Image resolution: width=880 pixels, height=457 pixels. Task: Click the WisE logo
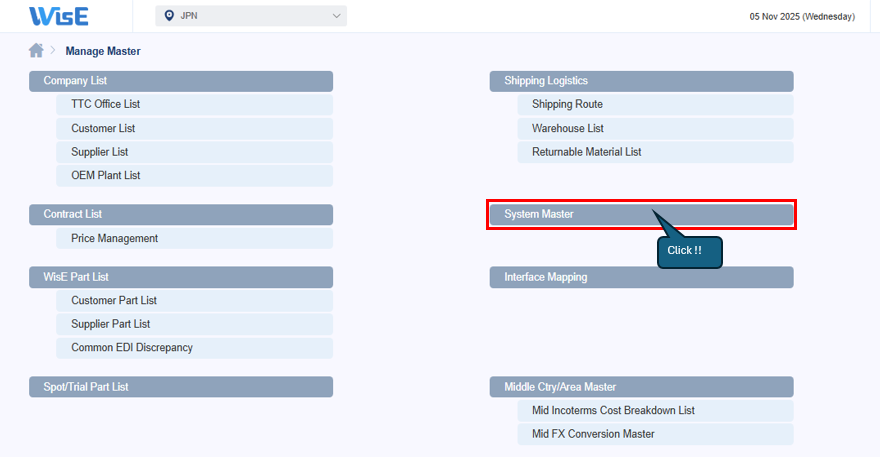click(x=59, y=16)
